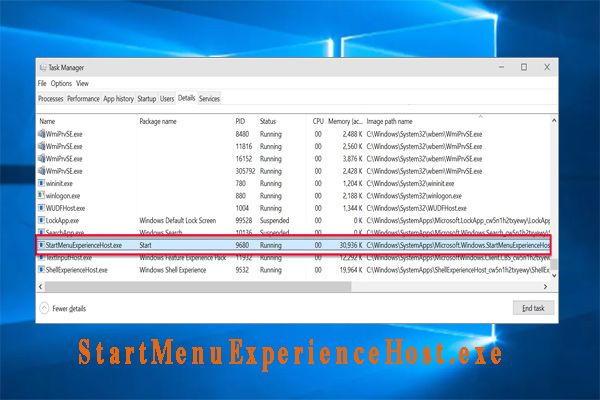Click the horizontal scrollbar right arrow
Image resolution: width=600 pixels, height=400 pixels.
tap(545, 287)
